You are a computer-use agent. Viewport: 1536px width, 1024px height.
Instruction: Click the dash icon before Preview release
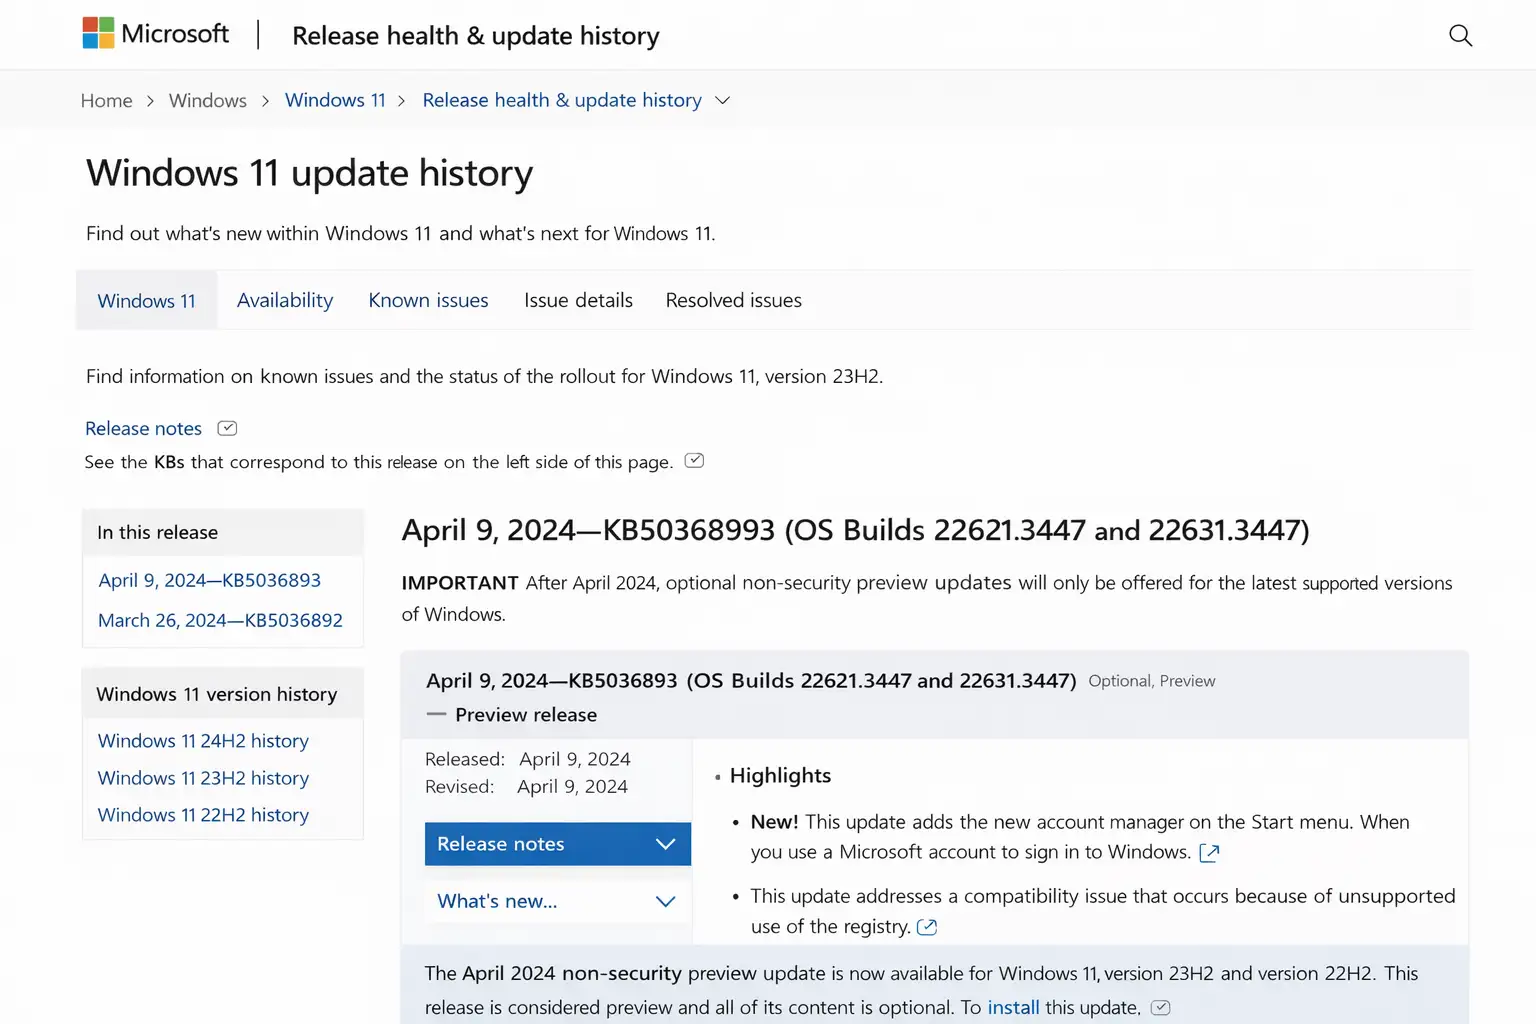(436, 714)
